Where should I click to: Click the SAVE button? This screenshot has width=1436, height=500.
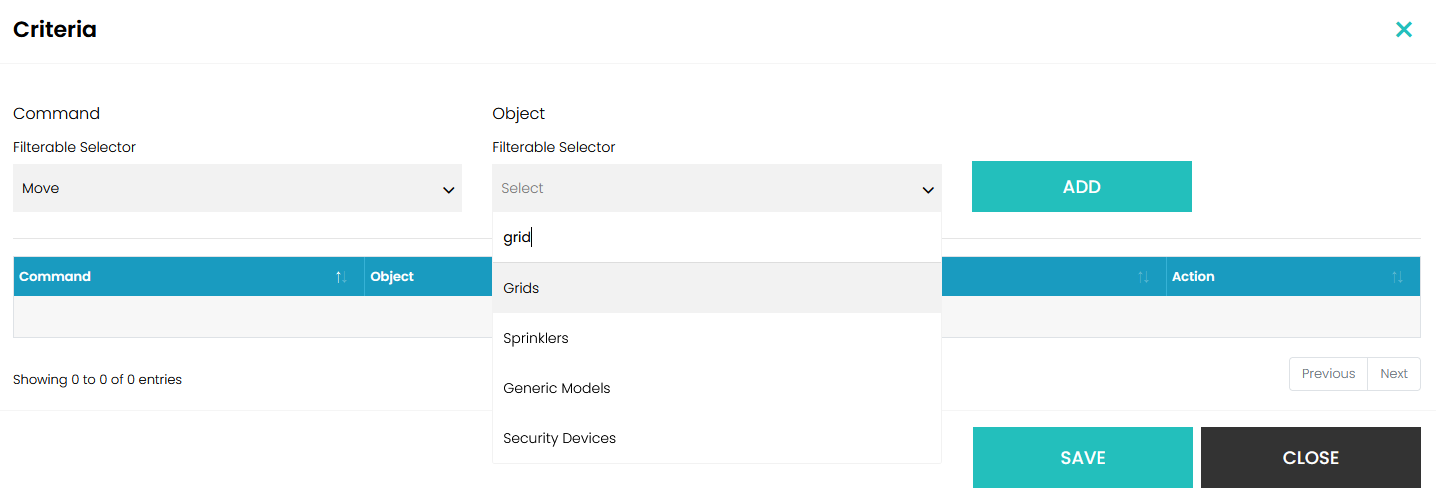pyautogui.click(x=1082, y=458)
